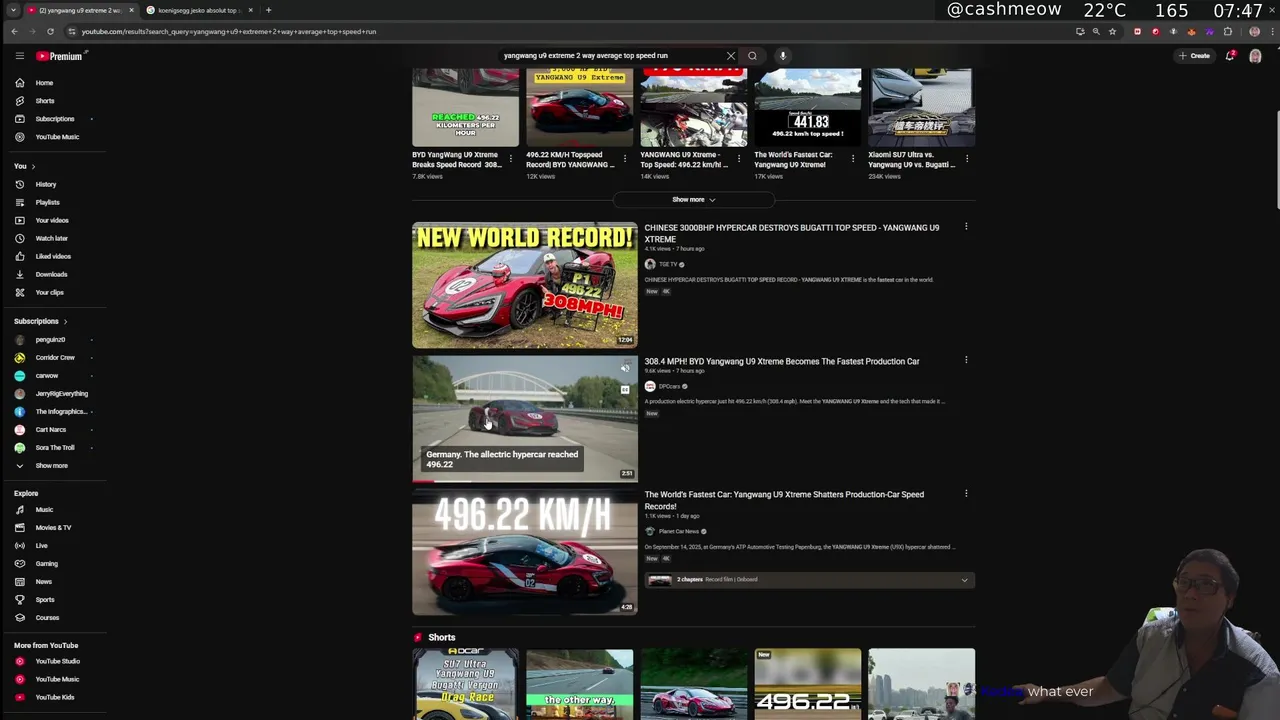This screenshot has height=720, width=1280.
Task: Open the TGE TV channel link
Action: pos(668,265)
